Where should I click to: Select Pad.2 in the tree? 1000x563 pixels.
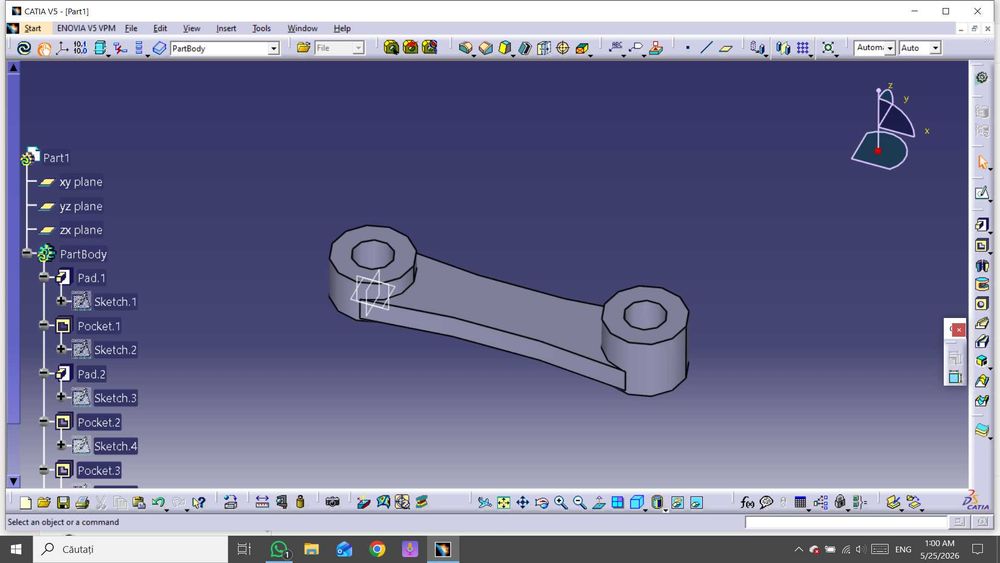tap(91, 374)
